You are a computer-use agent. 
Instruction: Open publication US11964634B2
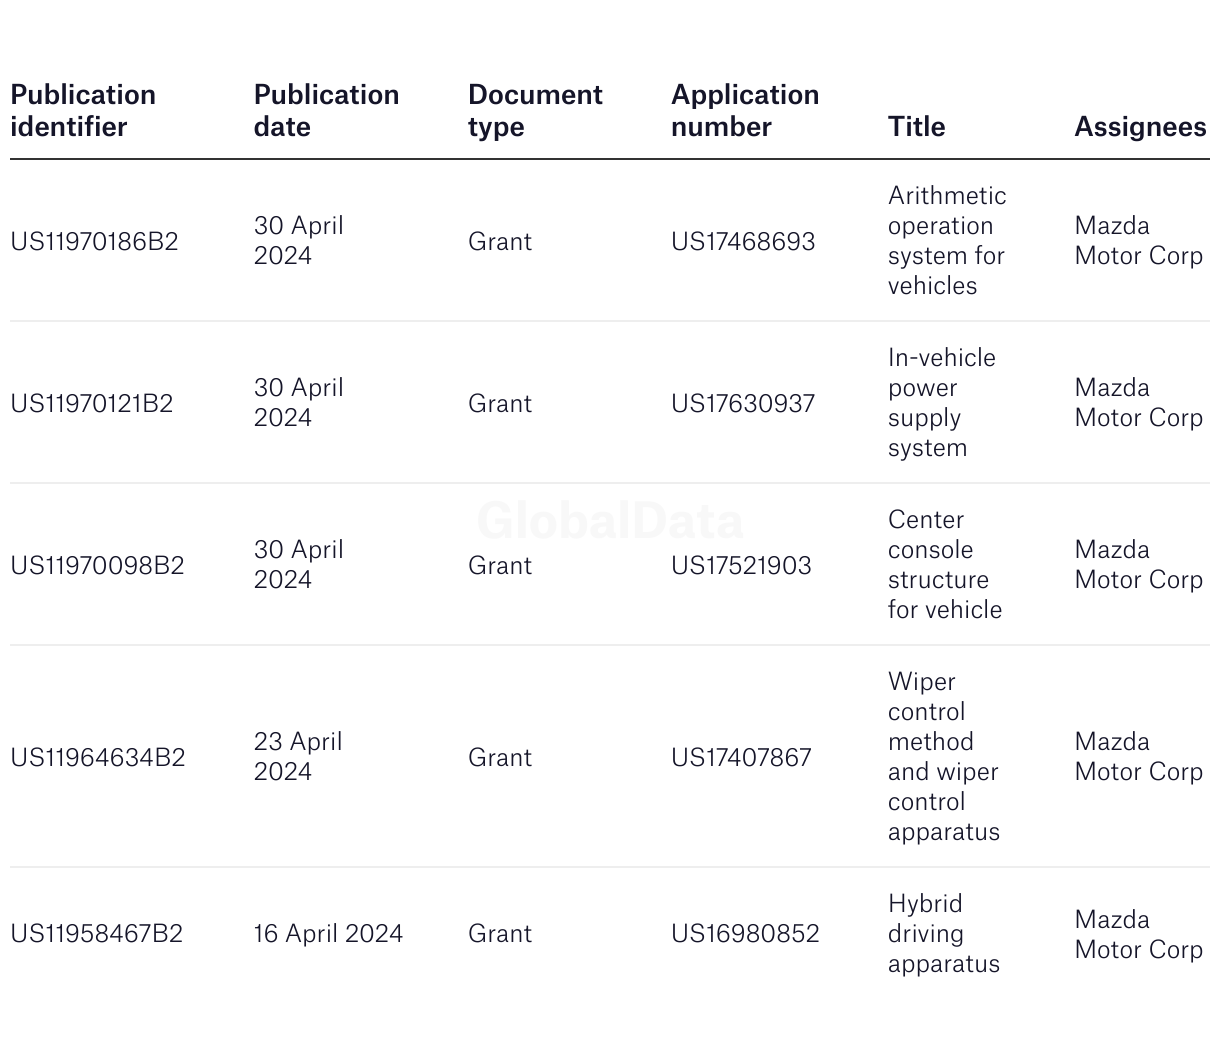[98, 757]
